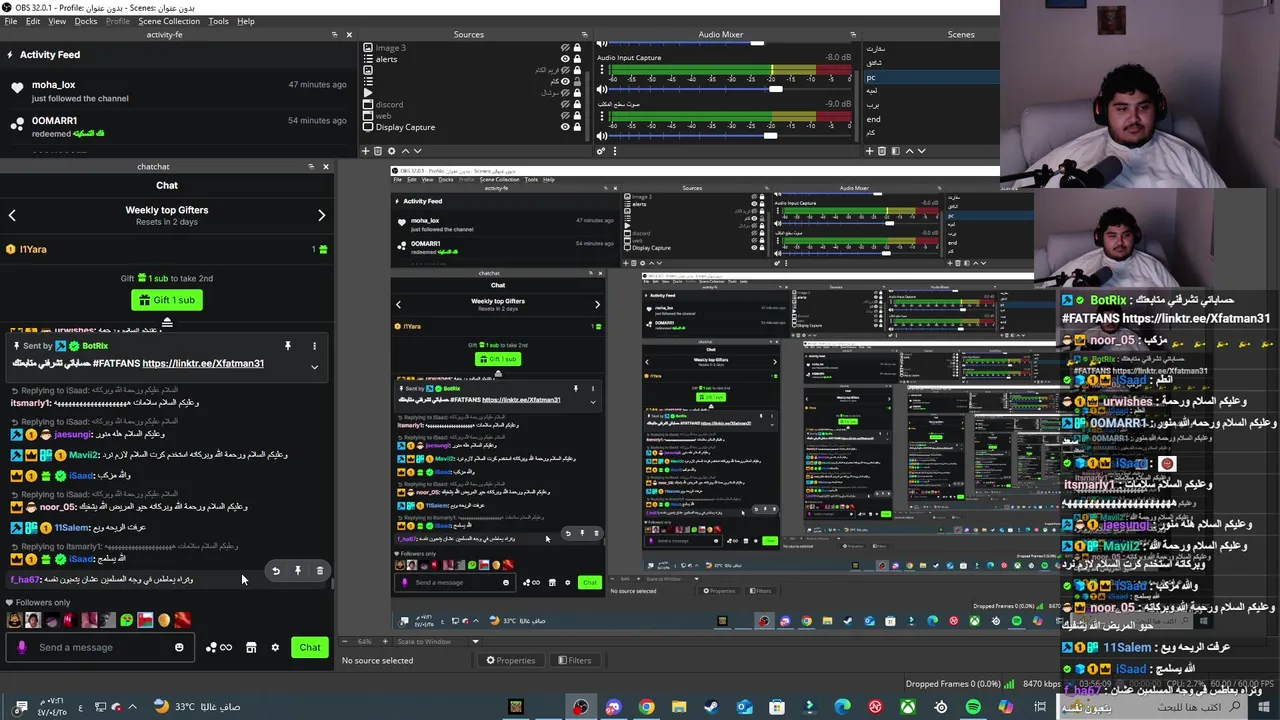Viewport: 1280px width, 720px height.
Task: Move source down in Sources list
Action: 417,151
